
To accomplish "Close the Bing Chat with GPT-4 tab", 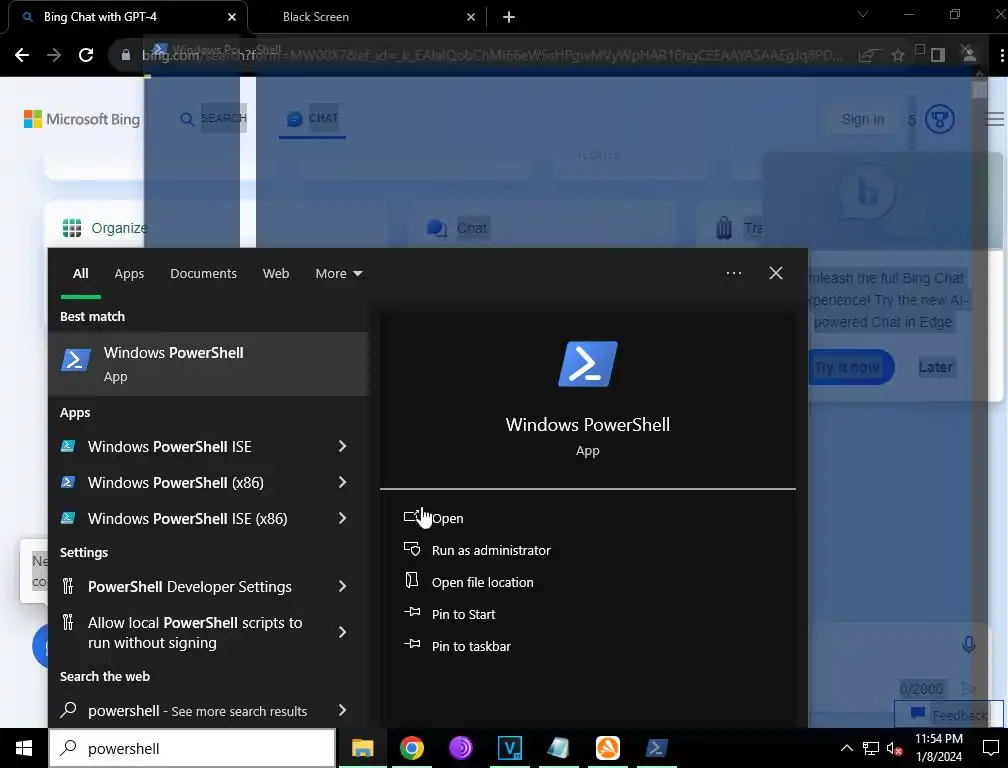I will click(231, 17).
